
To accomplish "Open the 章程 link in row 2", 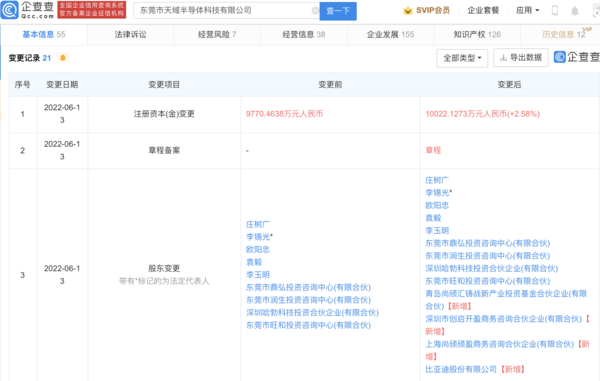I will click(433, 150).
